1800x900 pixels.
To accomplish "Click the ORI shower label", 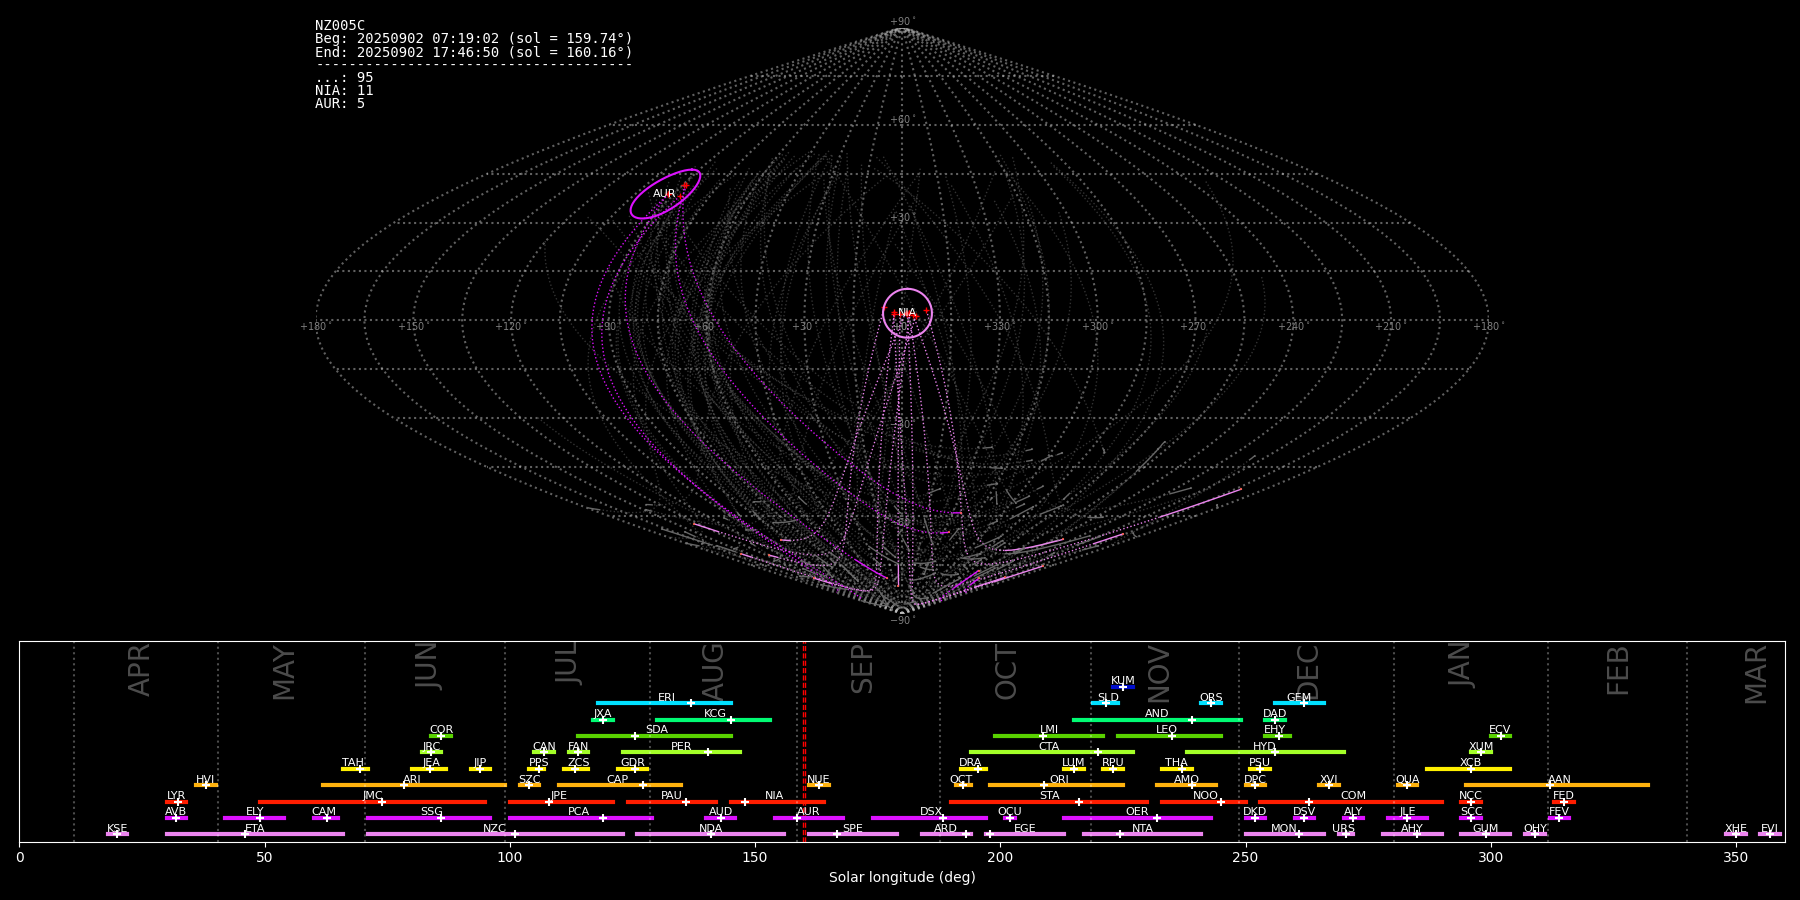I will pos(1059,780).
